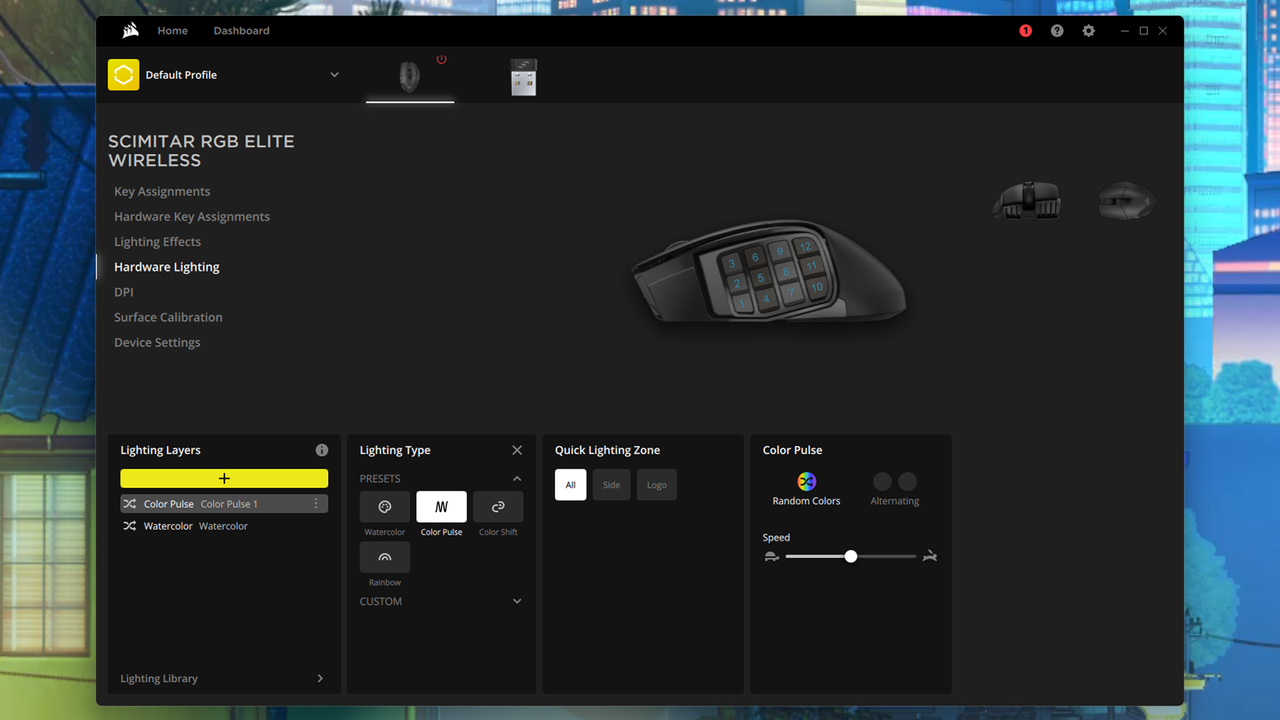Open Hardware Lighting section
Screen dimensions: 1280x720
(167, 267)
